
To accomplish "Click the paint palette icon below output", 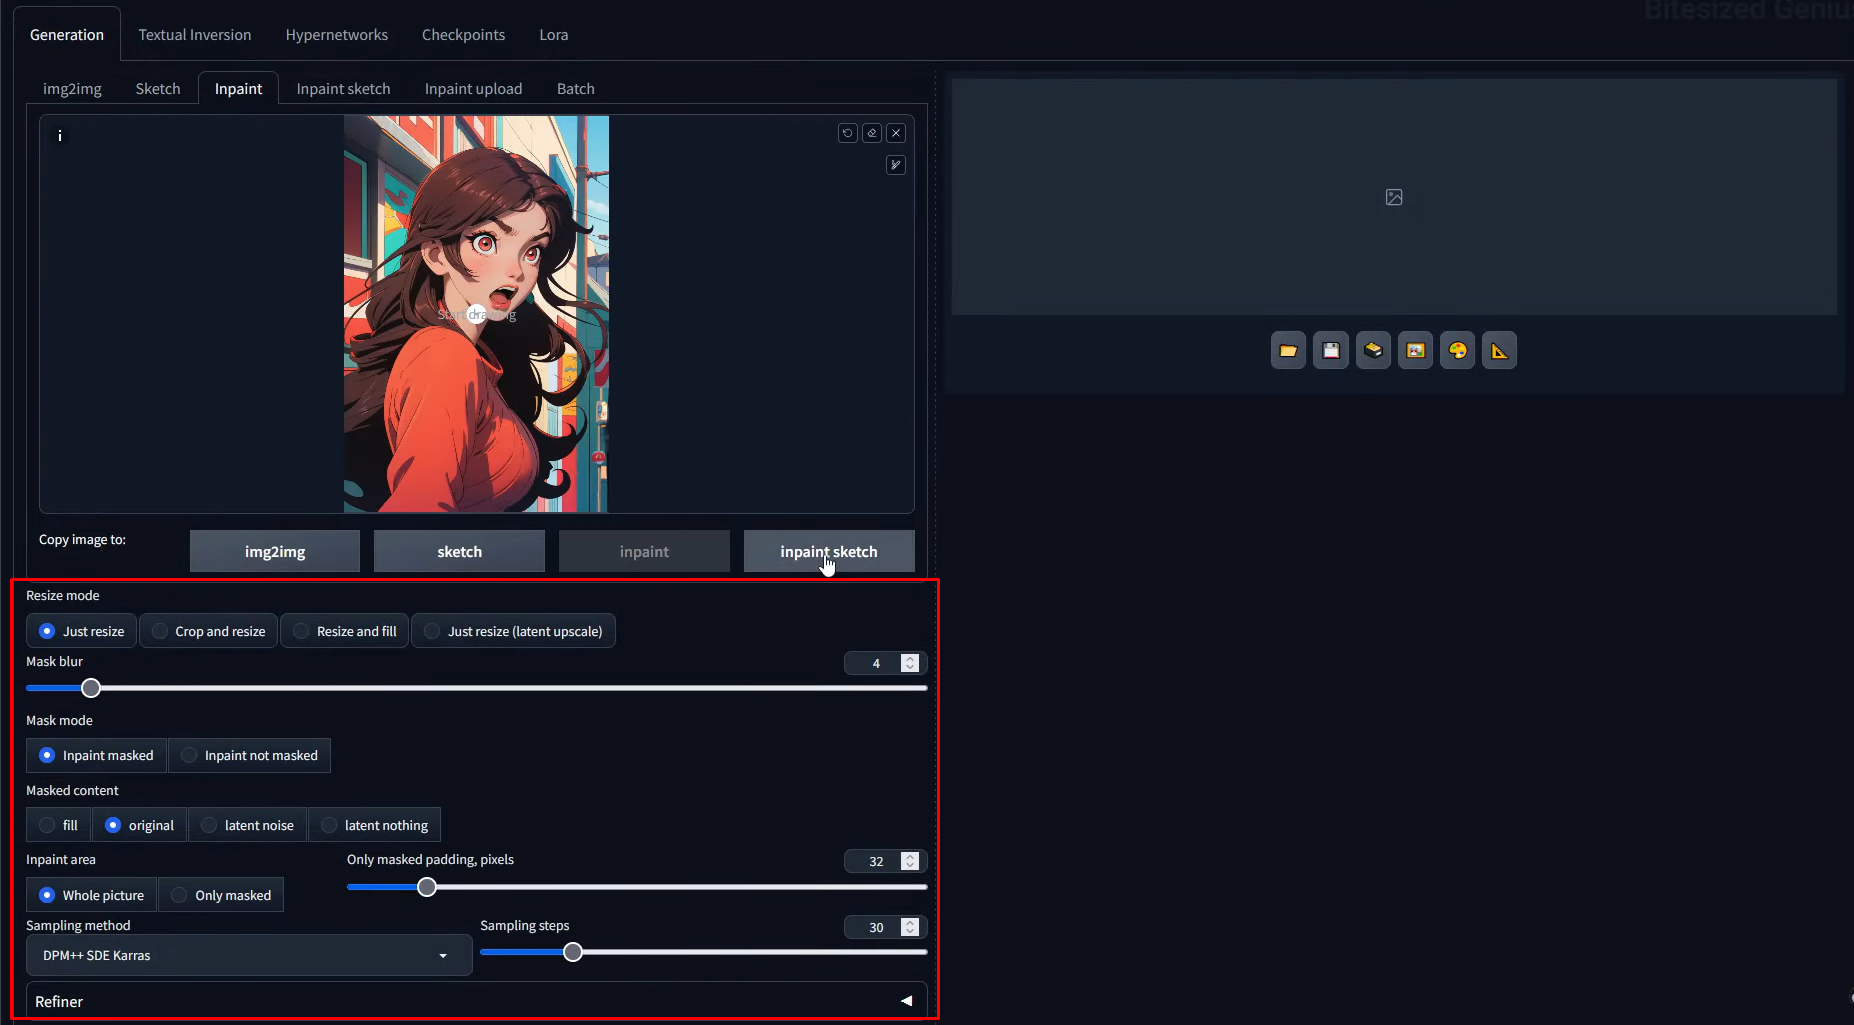I will click(x=1457, y=351).
